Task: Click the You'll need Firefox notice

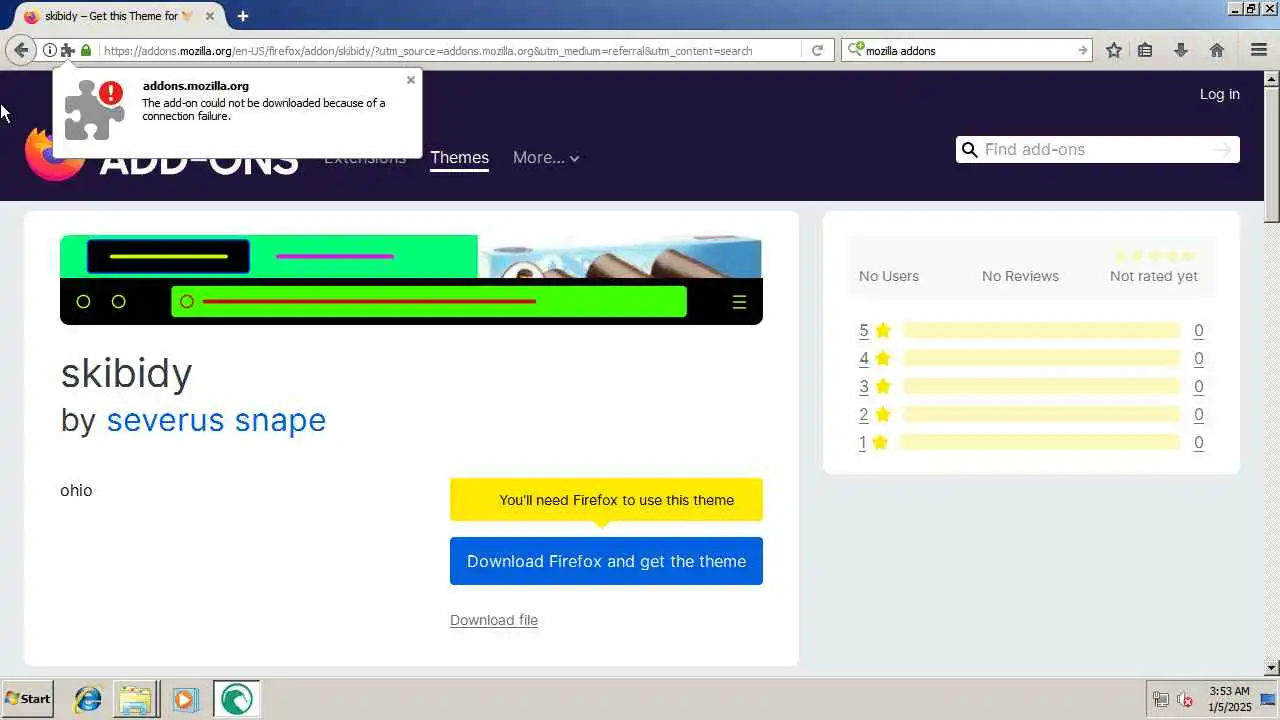Action: (606, 500)
